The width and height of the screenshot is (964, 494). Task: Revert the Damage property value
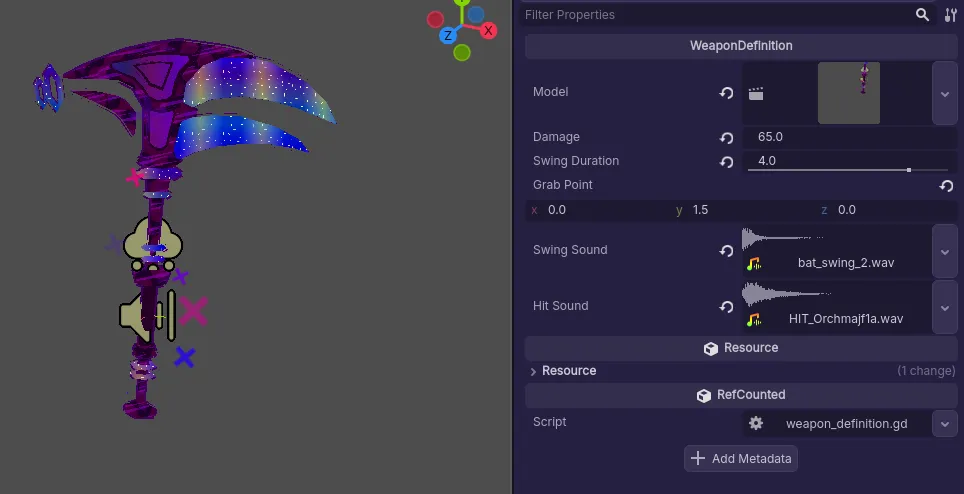[x=726, y=138]
